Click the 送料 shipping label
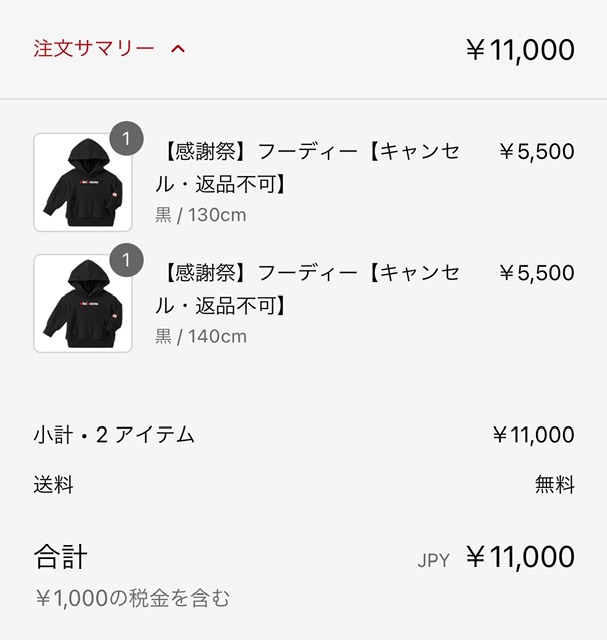Image resolution: width=607 pixels, height=640 pixels. pyautogui.click(x=53, y=486)
